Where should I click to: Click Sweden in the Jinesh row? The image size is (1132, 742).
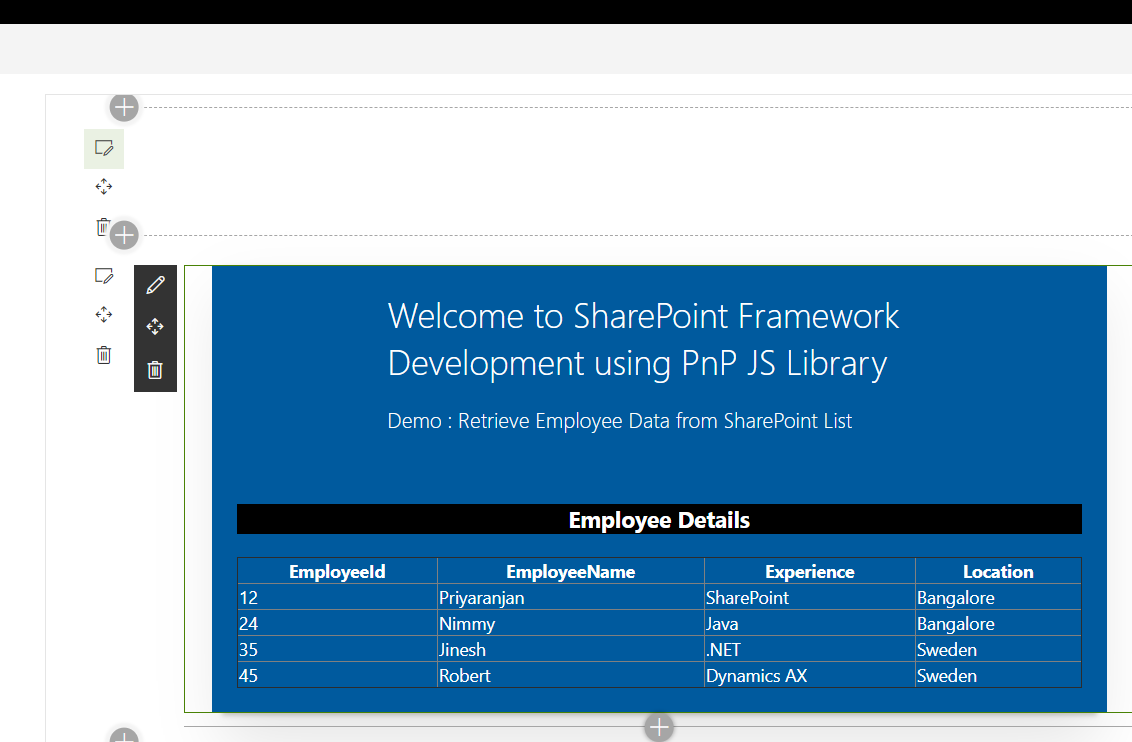click(998, 650)
